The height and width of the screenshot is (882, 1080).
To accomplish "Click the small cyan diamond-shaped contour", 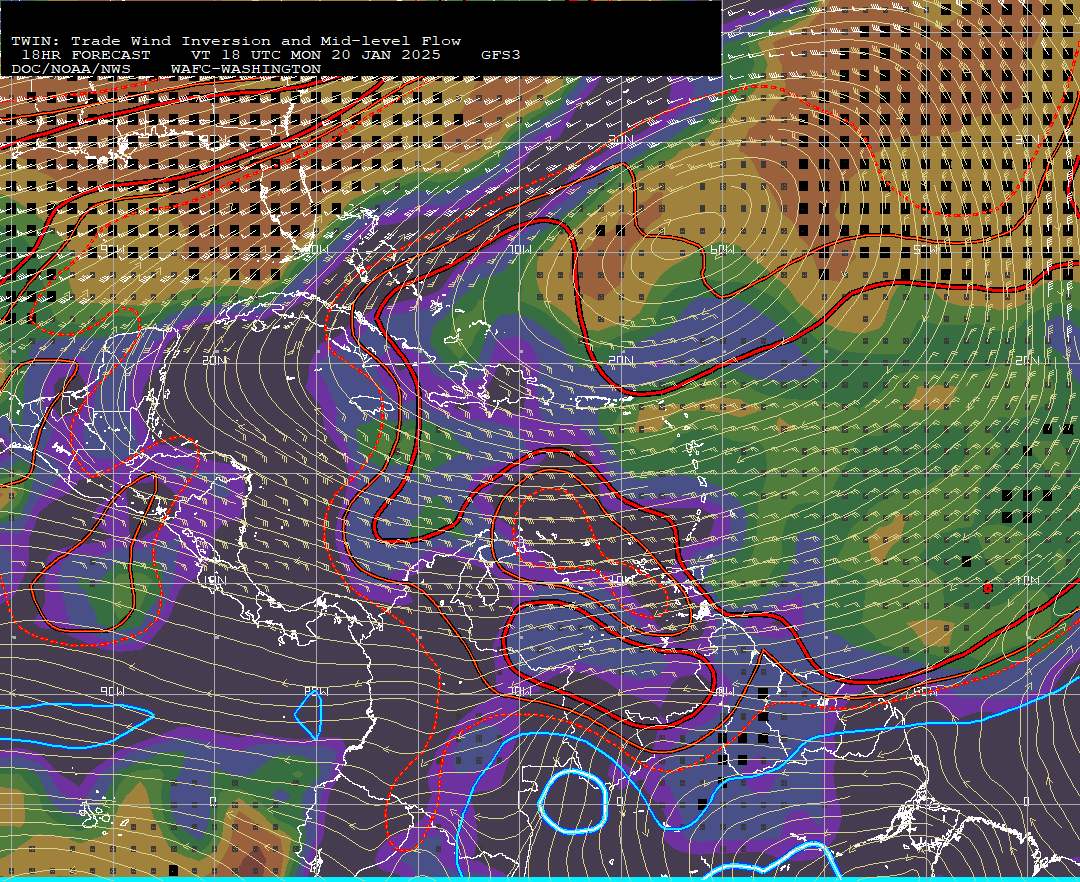I will 310,715.
